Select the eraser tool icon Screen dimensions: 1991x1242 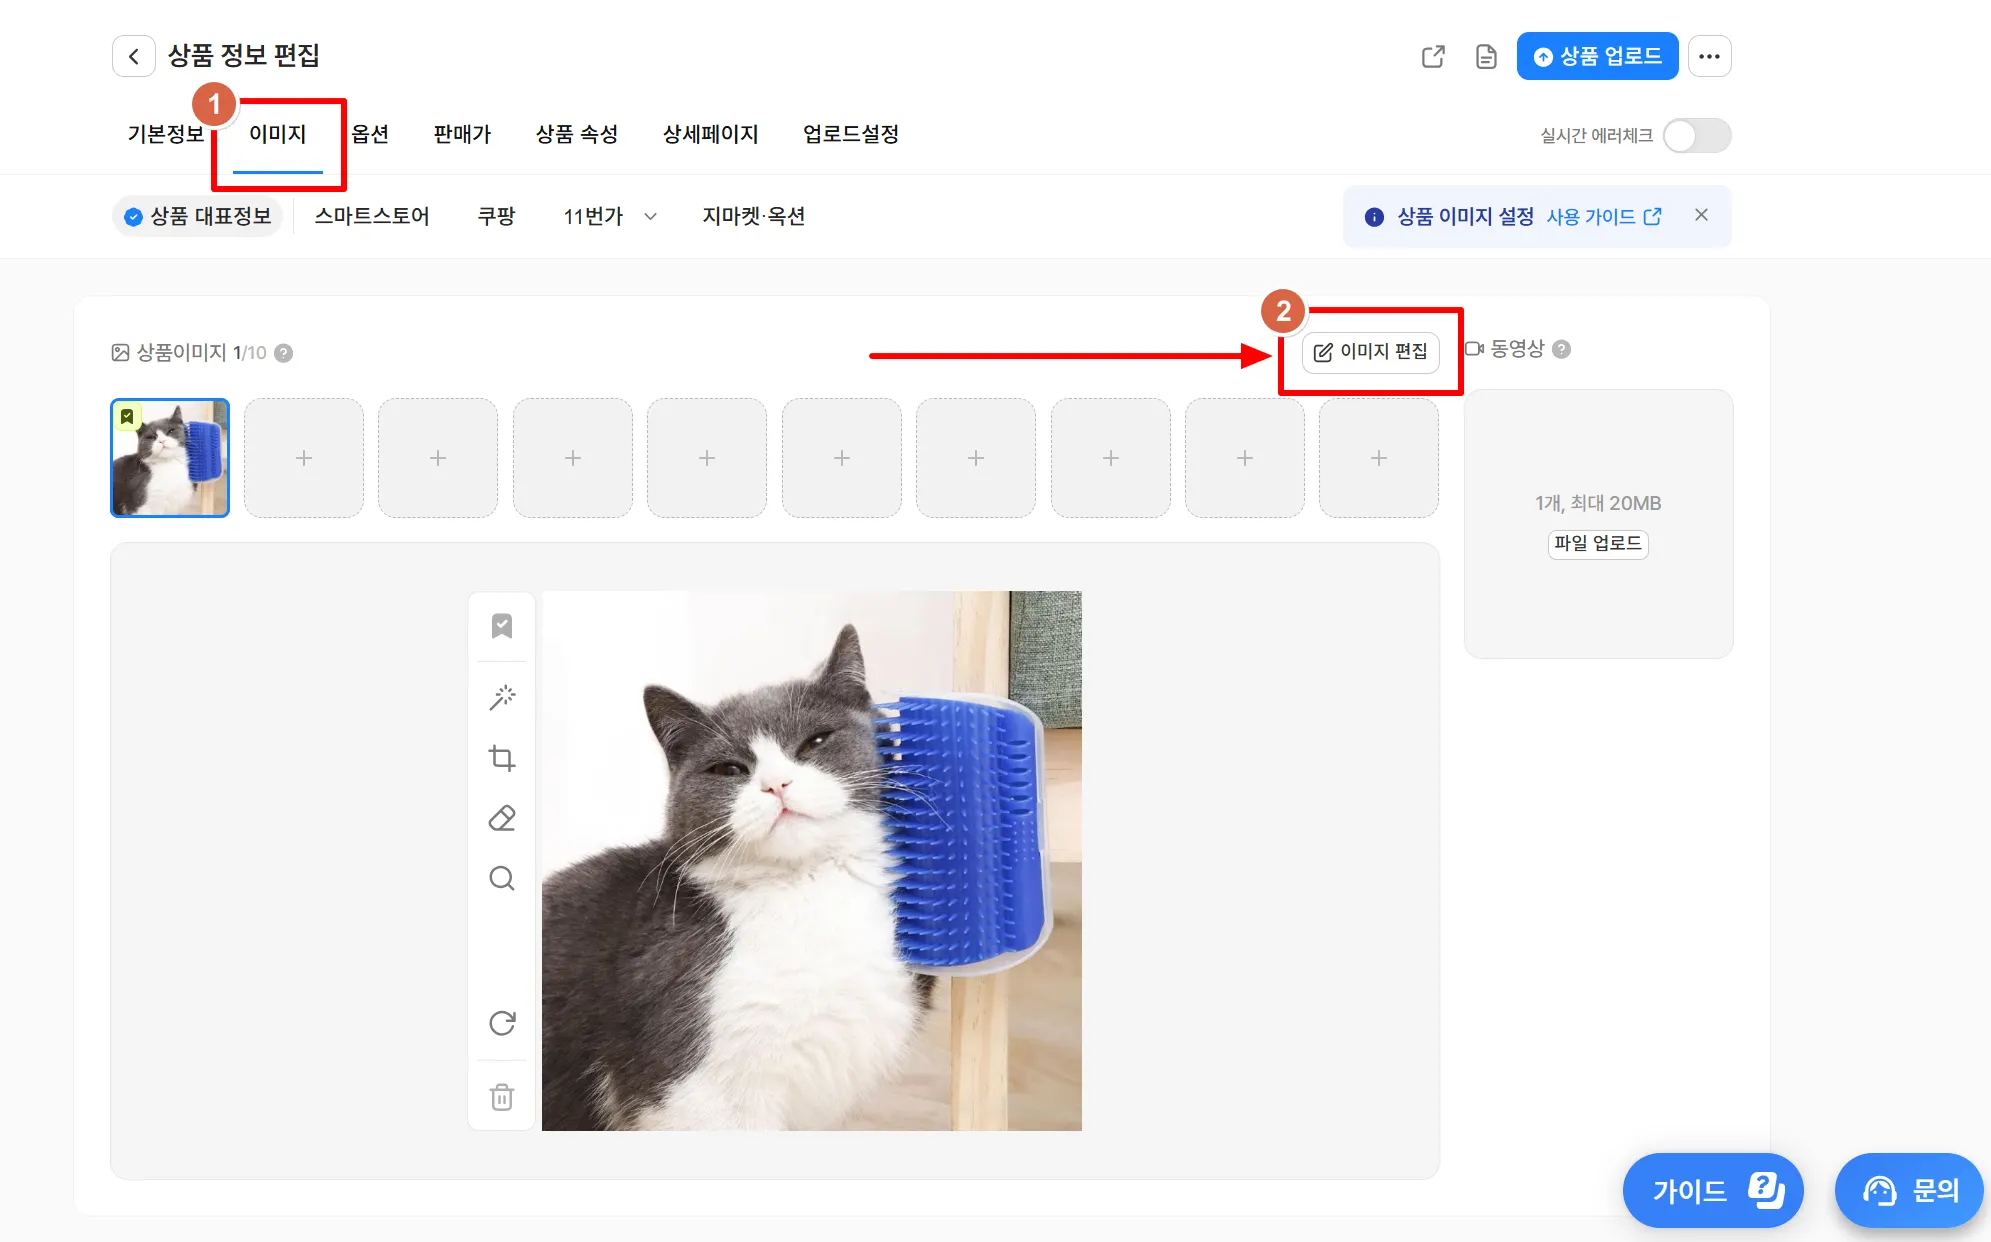[502, 818]
